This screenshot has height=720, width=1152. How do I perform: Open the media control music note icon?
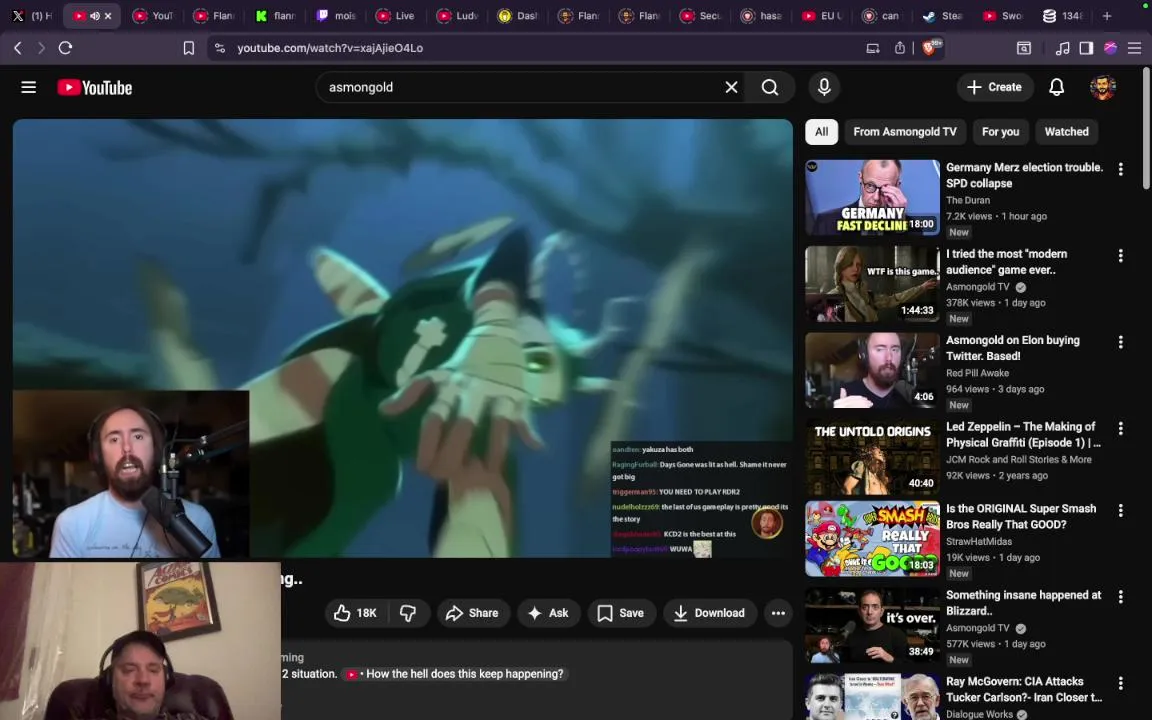point(1062,48)
